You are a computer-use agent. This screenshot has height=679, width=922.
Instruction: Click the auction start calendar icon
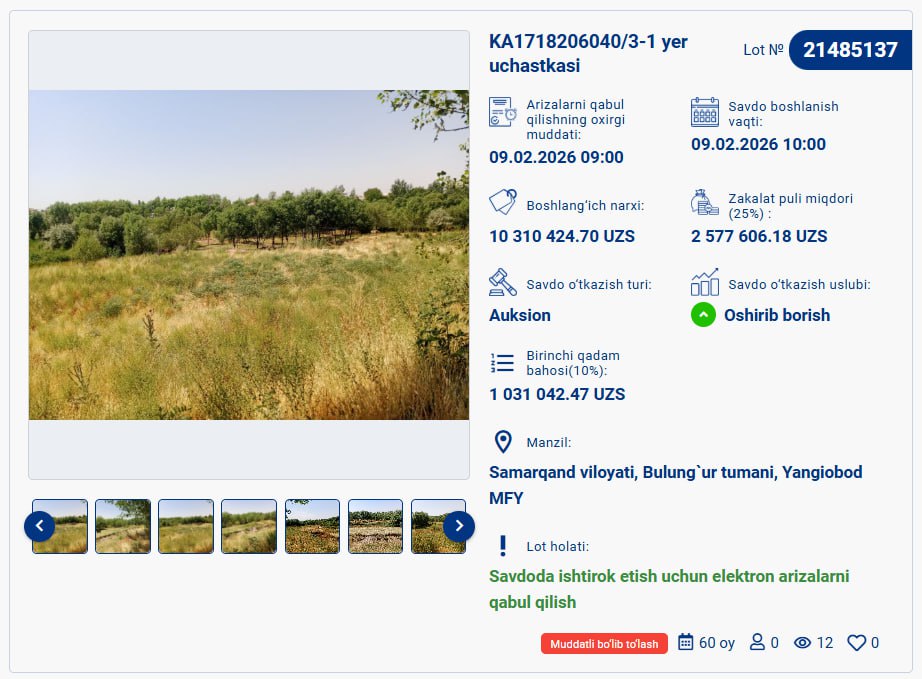point(705,112)
